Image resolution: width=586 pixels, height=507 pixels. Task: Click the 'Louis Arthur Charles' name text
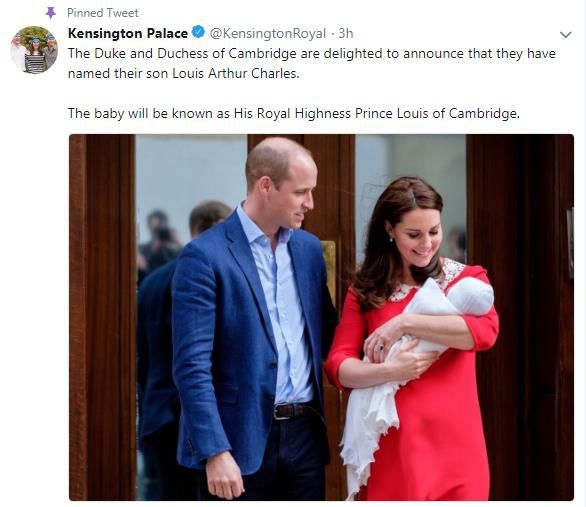click(x=235, y=73)
